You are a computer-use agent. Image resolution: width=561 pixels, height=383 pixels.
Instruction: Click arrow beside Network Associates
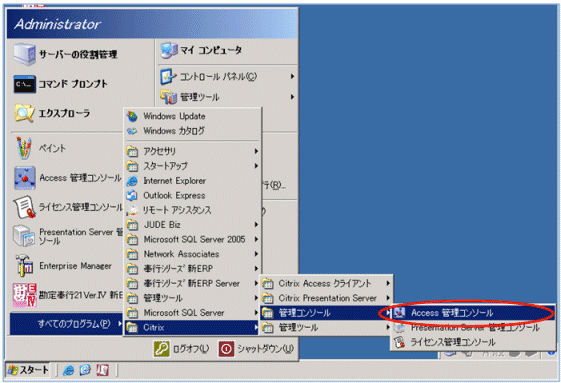[256, 254]
